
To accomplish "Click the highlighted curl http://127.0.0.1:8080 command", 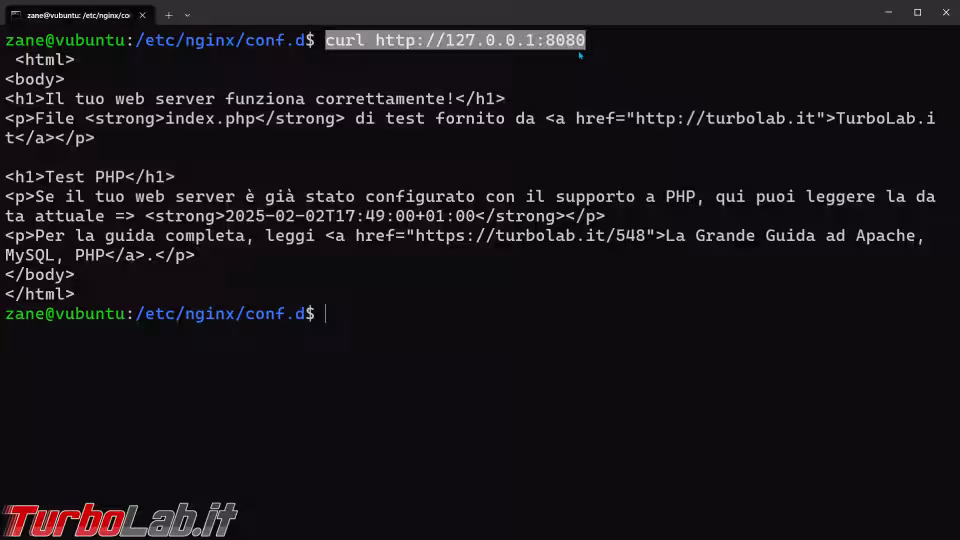I will (x=455, y=40).
